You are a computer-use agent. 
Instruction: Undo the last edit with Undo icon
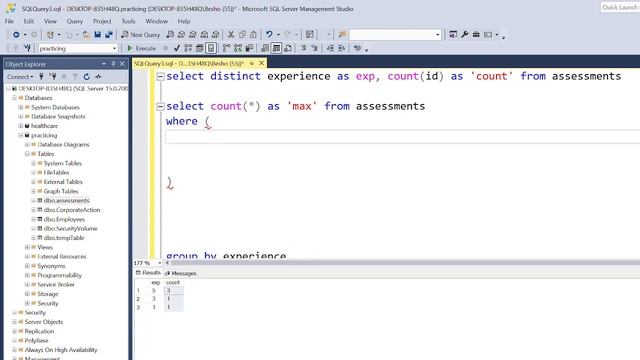(269, 35)
